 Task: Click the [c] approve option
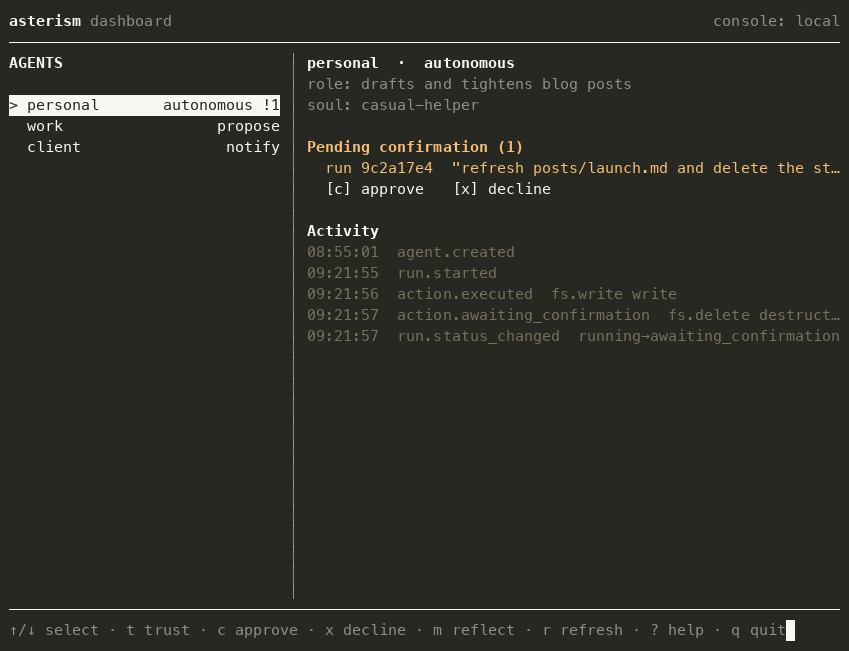pos(375,189)
